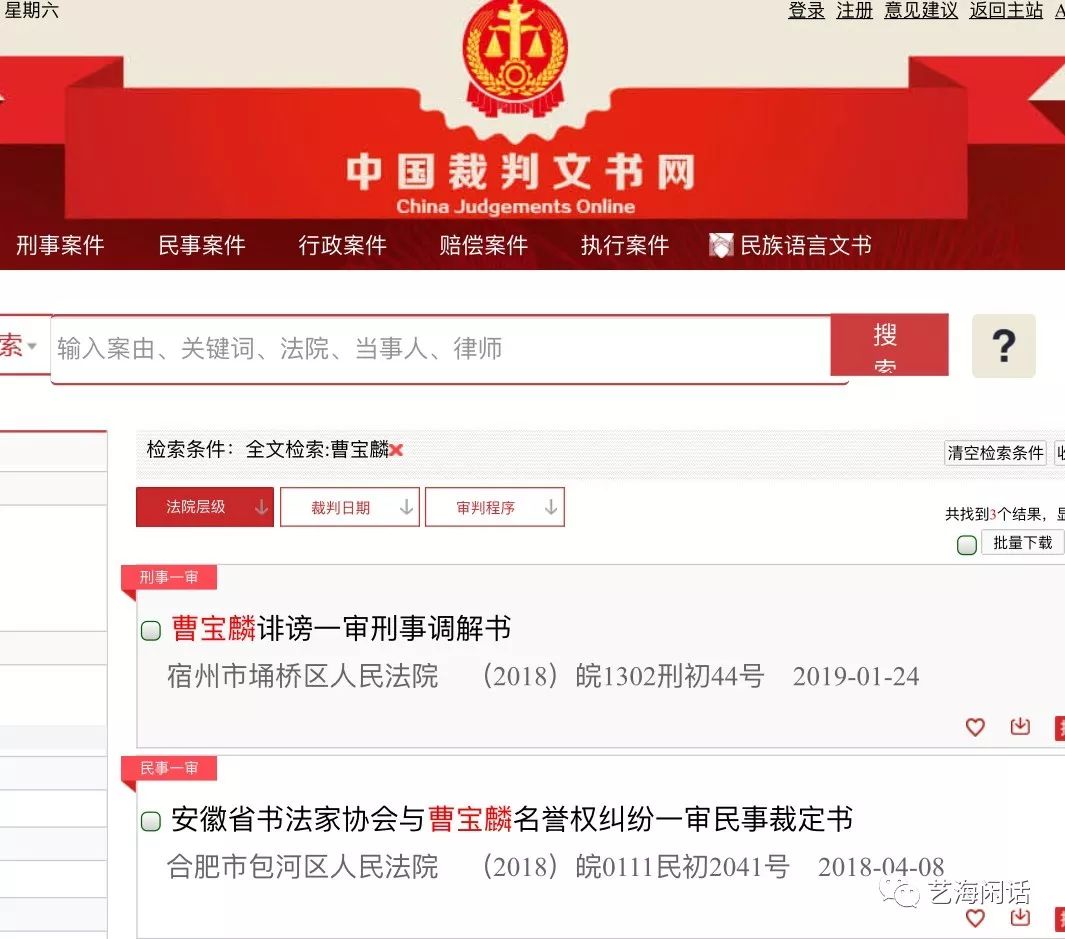The height and width of the screenshot is (939, 1065).
Task: Remove the 曹宝麟 search condition red X
Action: tap(397, 450)
